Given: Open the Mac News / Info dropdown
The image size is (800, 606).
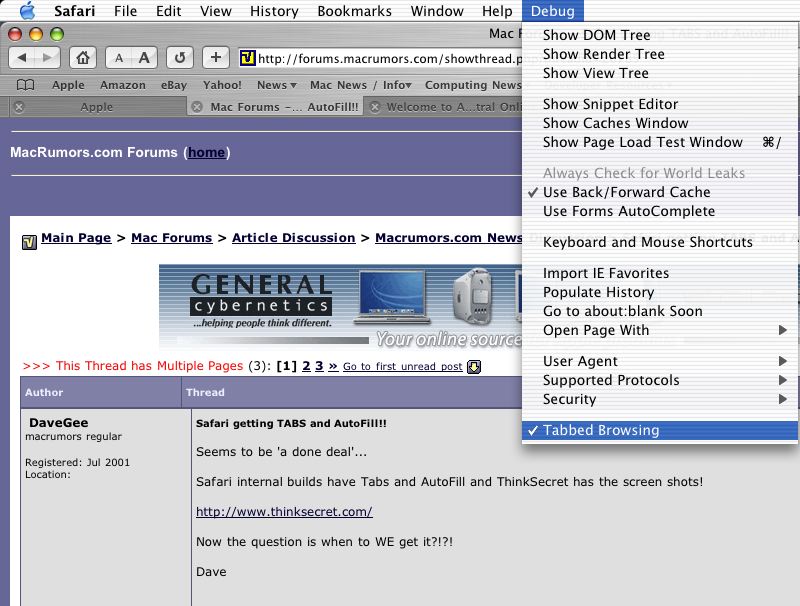Looking at the screenshot, I should tap(361, 85).
